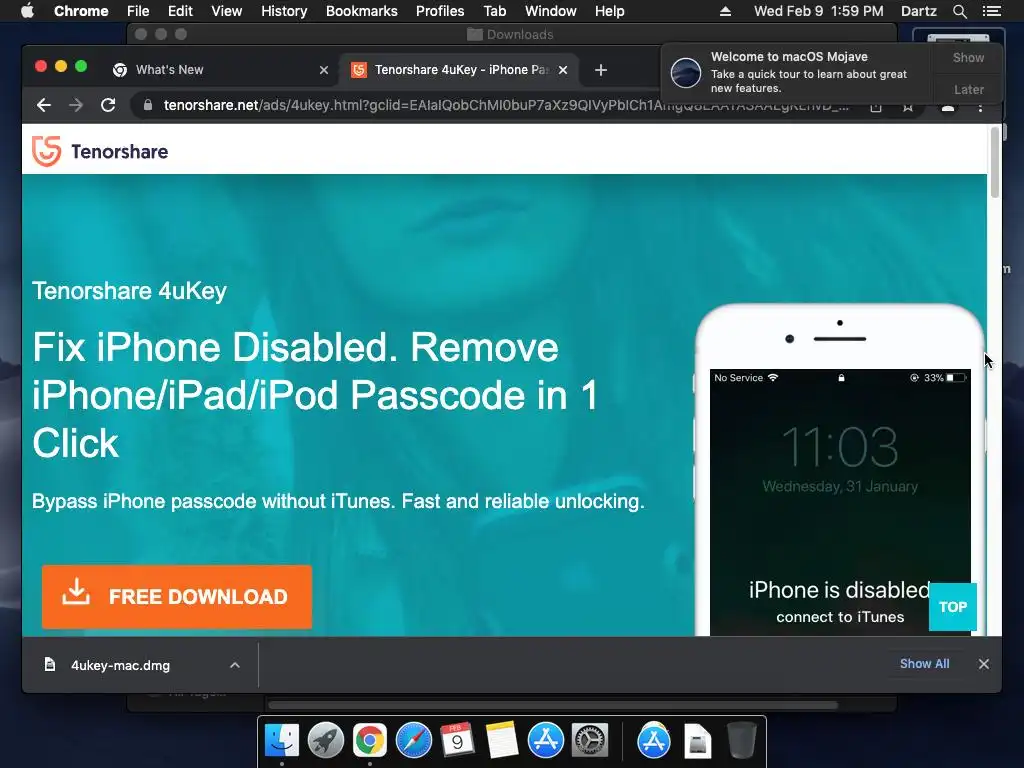
Task: Open the first App Store Dock icon
Action: point(545,741)
